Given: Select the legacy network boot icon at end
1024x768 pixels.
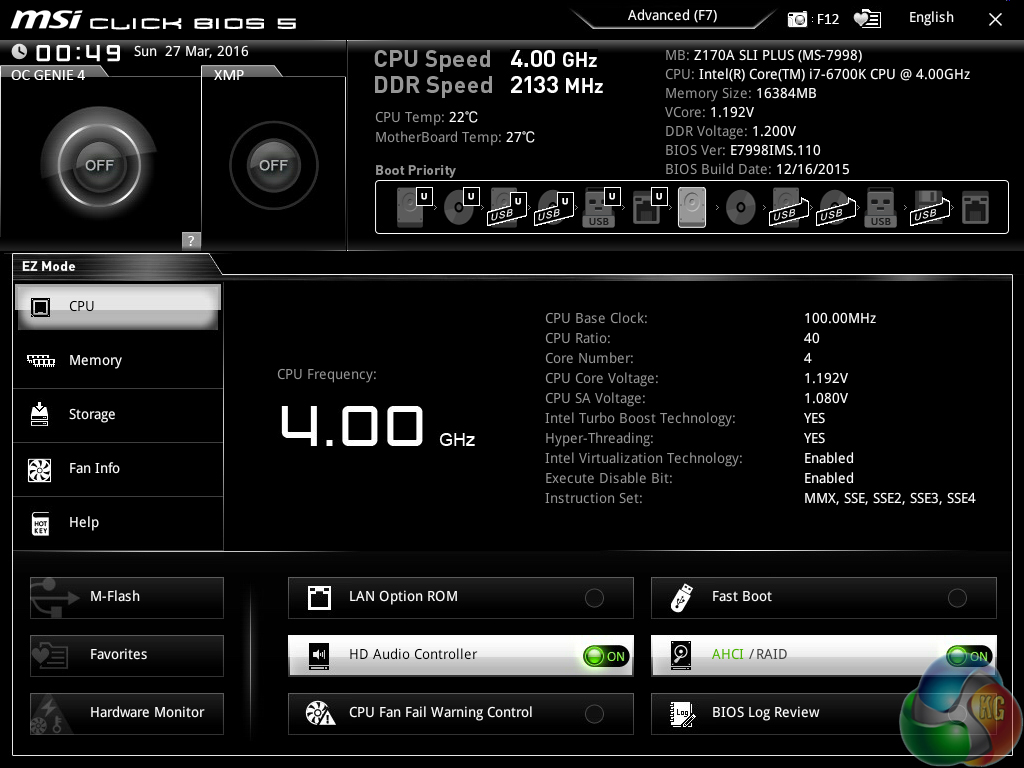Looking at the screenshot, I should pos(976,208).
